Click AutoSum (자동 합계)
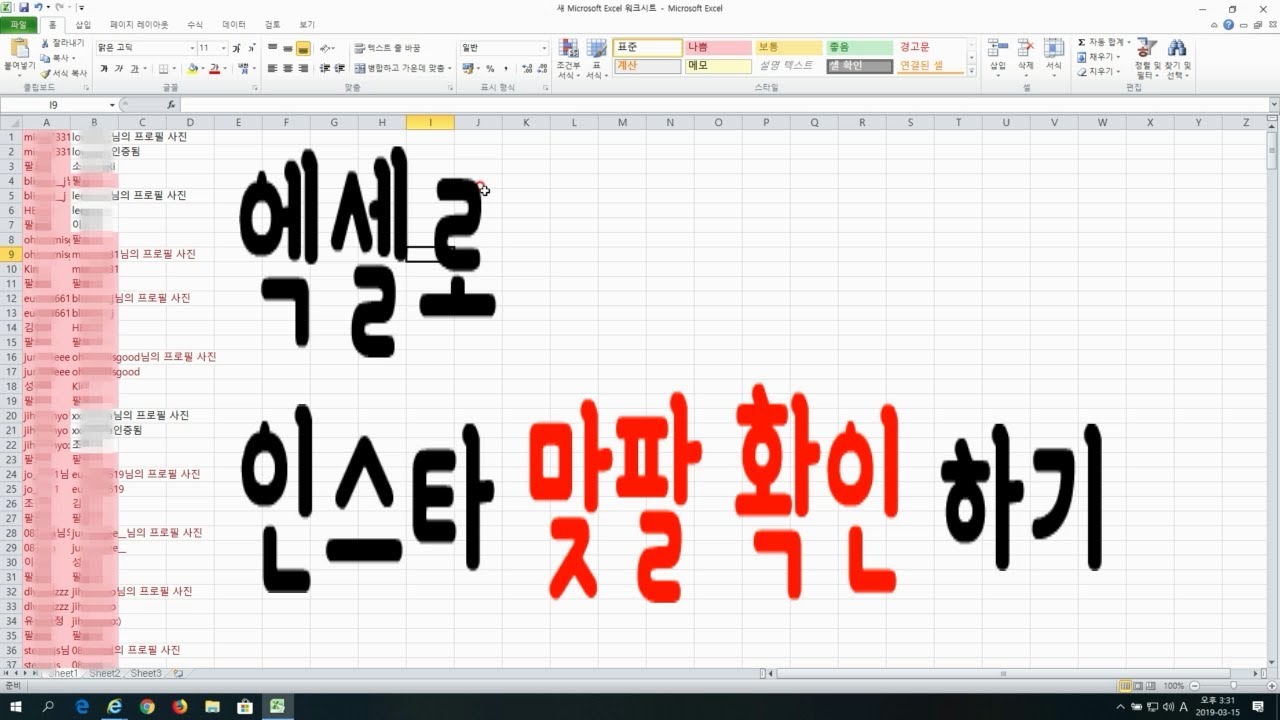The height and width of the screenshot is (720, 1280). tap(1104, 43)
